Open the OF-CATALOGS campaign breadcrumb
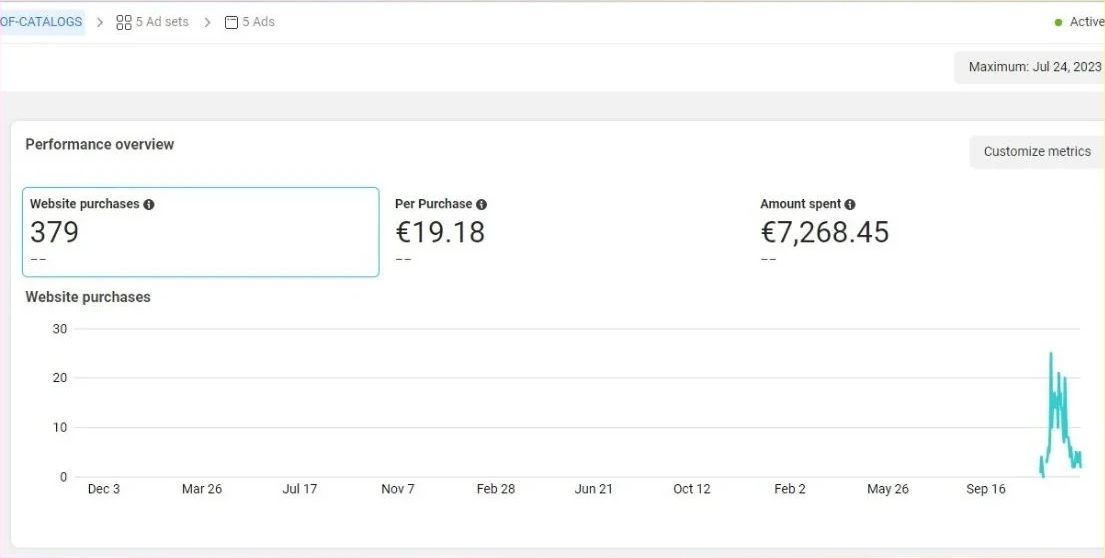The width and height of the screenshot is (1105, 558). pyautogui.click(x=42, y=22)
